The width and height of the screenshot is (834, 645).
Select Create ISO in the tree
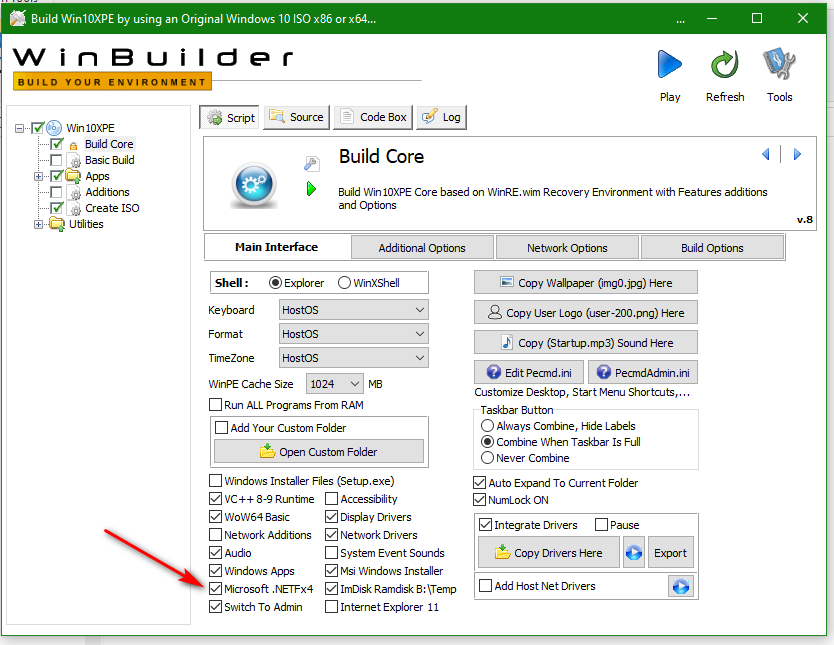[x=112, y=208]
